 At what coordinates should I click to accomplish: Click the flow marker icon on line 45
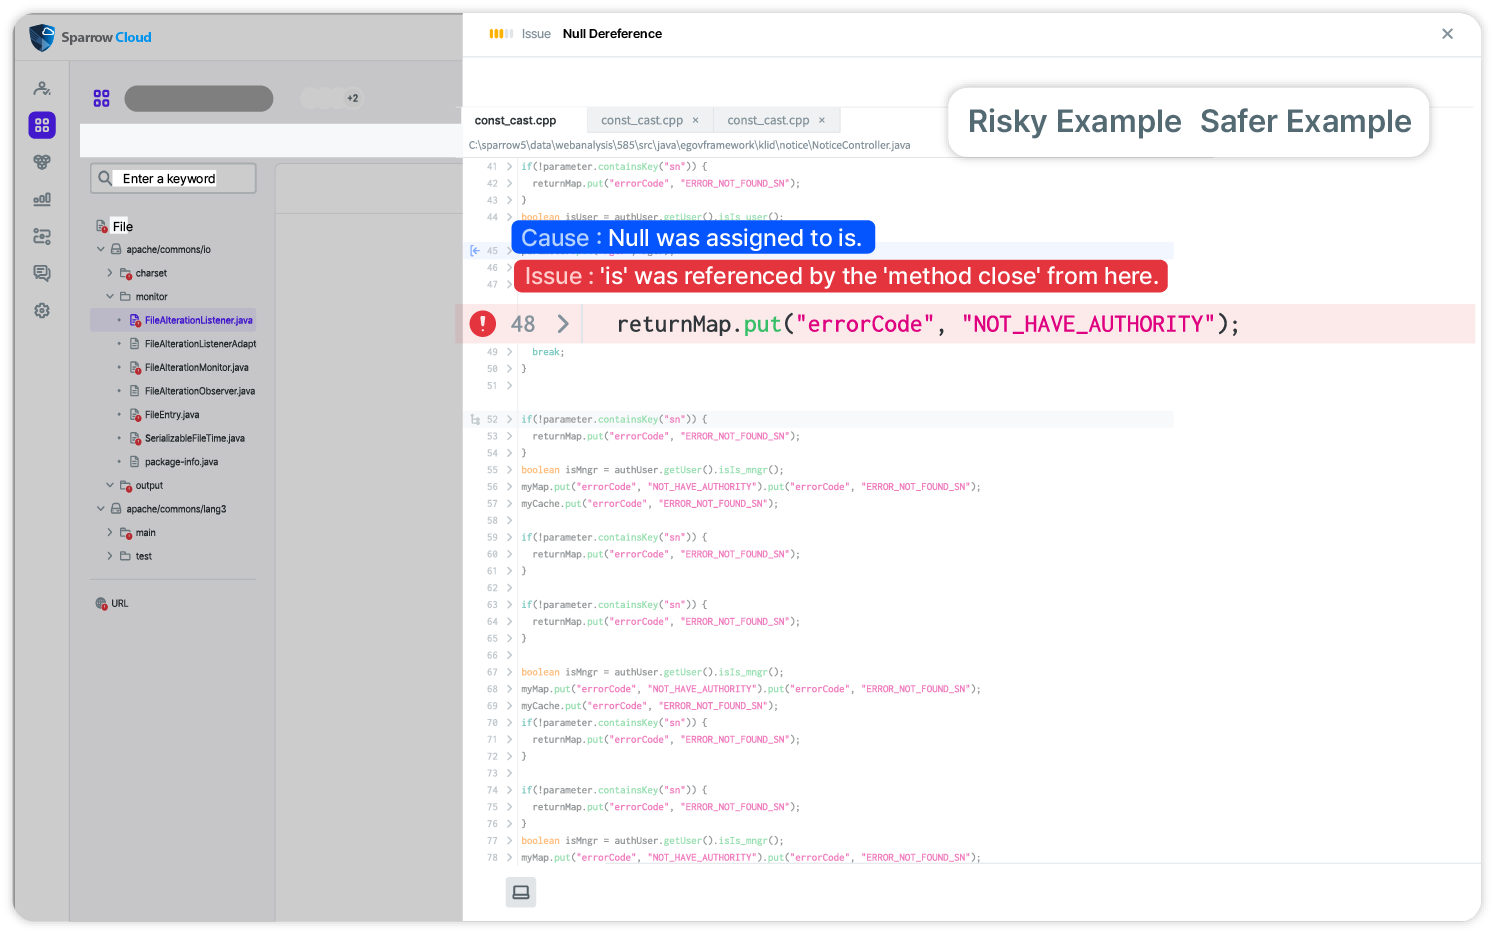pos(475,251)
